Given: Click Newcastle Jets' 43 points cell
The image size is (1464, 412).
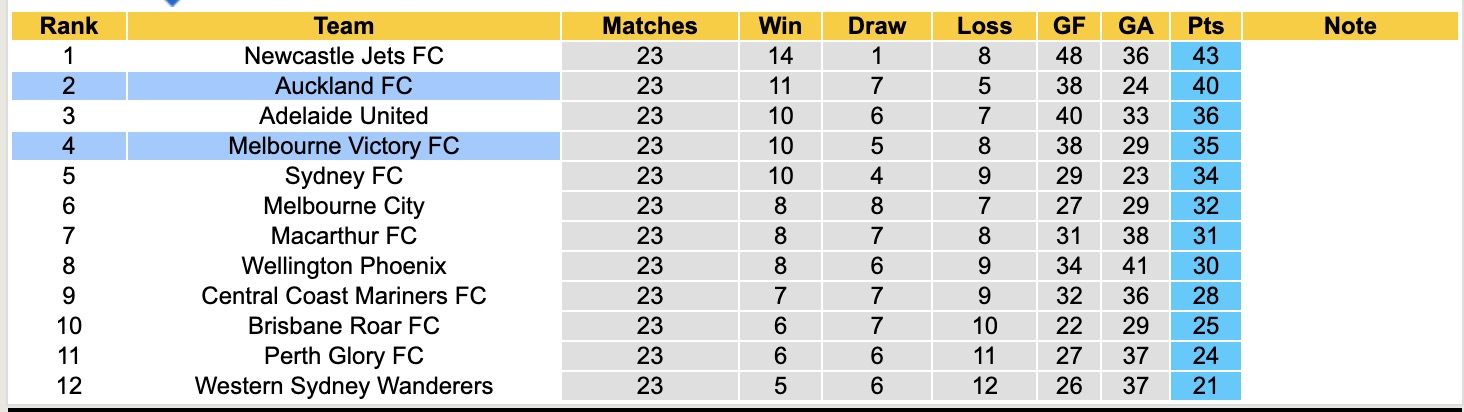Looking at the screenshot, I should tap(1206, 56).
